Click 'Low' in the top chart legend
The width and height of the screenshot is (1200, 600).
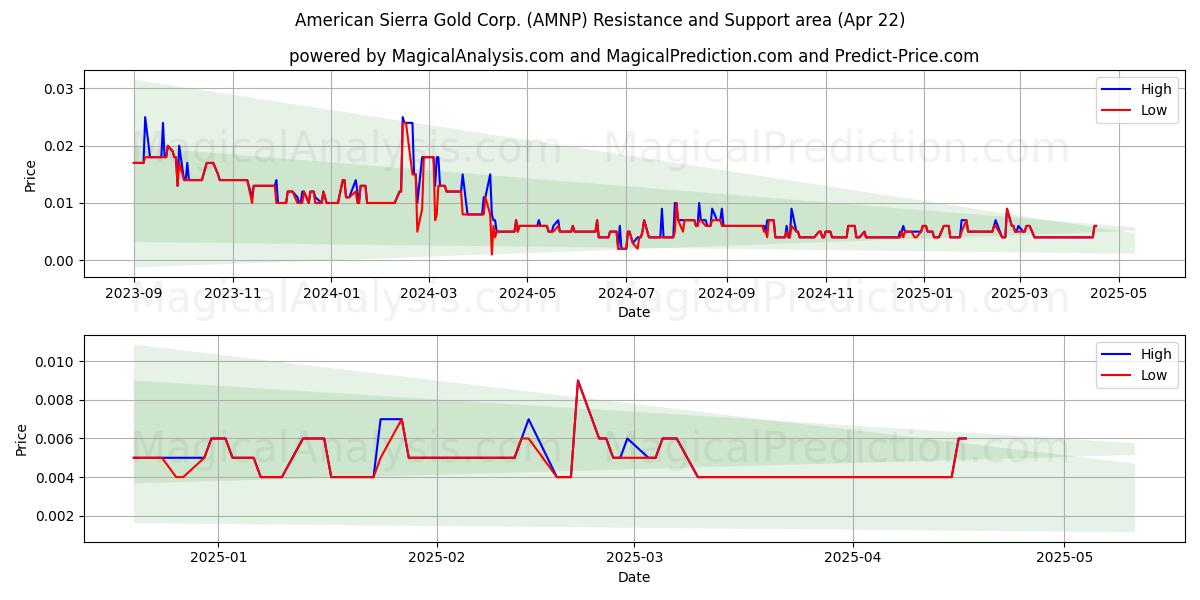(1154, 110)
